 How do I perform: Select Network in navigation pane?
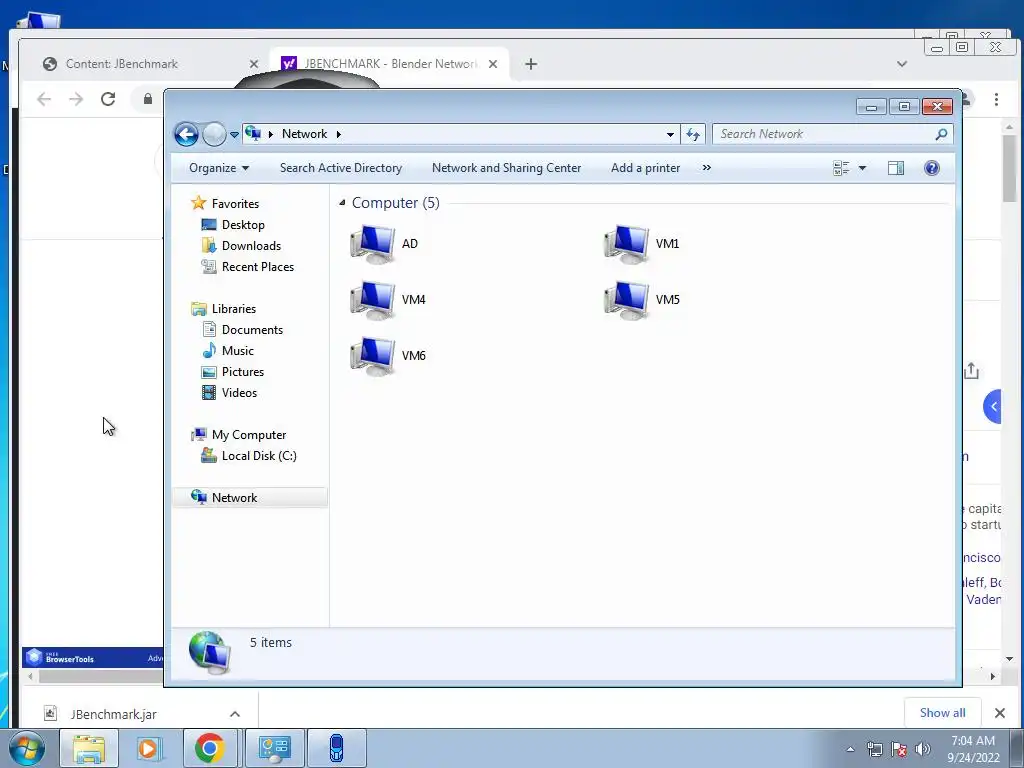pos(251,498)
